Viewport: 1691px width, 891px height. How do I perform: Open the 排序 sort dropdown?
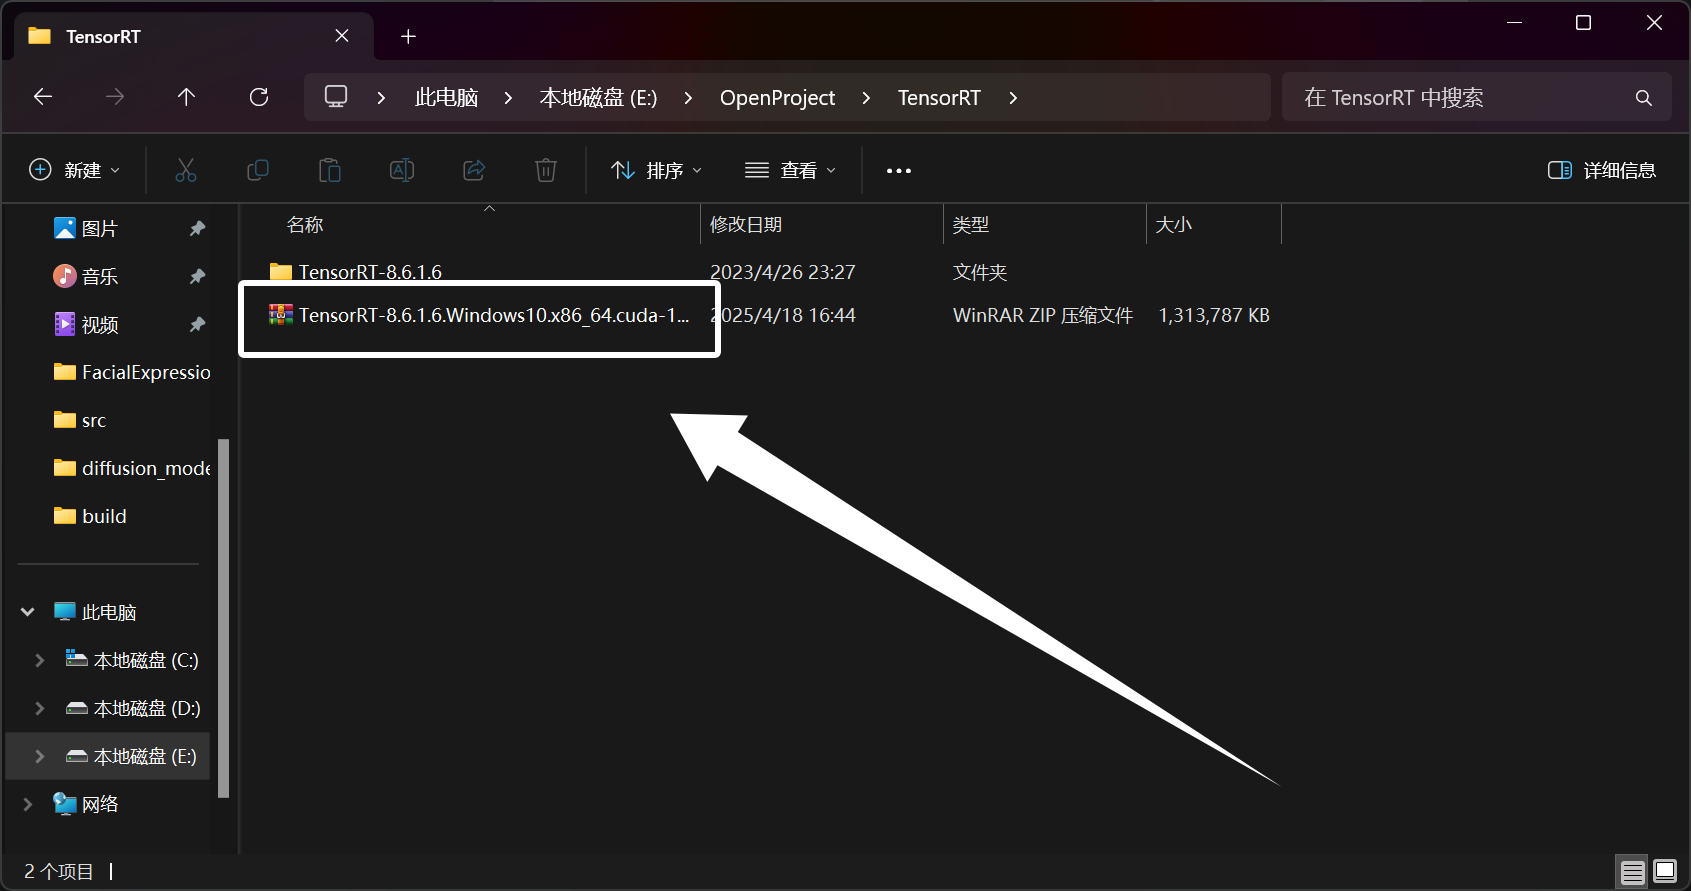(x=657, y=170)
